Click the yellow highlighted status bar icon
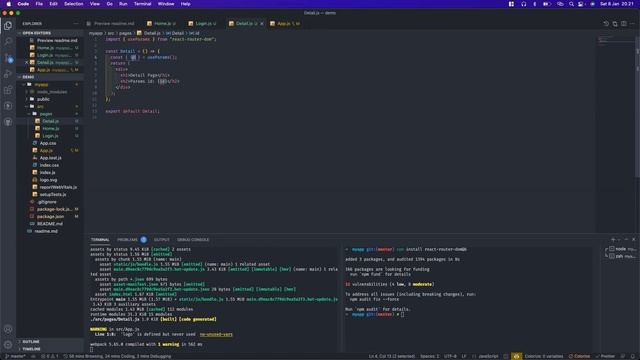640x360 pixels. point(516,356)
